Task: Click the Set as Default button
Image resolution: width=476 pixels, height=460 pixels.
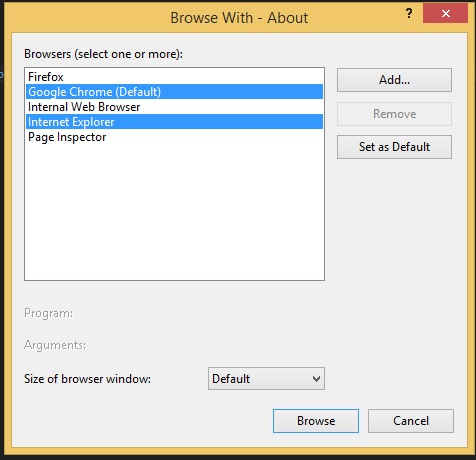Action: [x=394, y=147]
